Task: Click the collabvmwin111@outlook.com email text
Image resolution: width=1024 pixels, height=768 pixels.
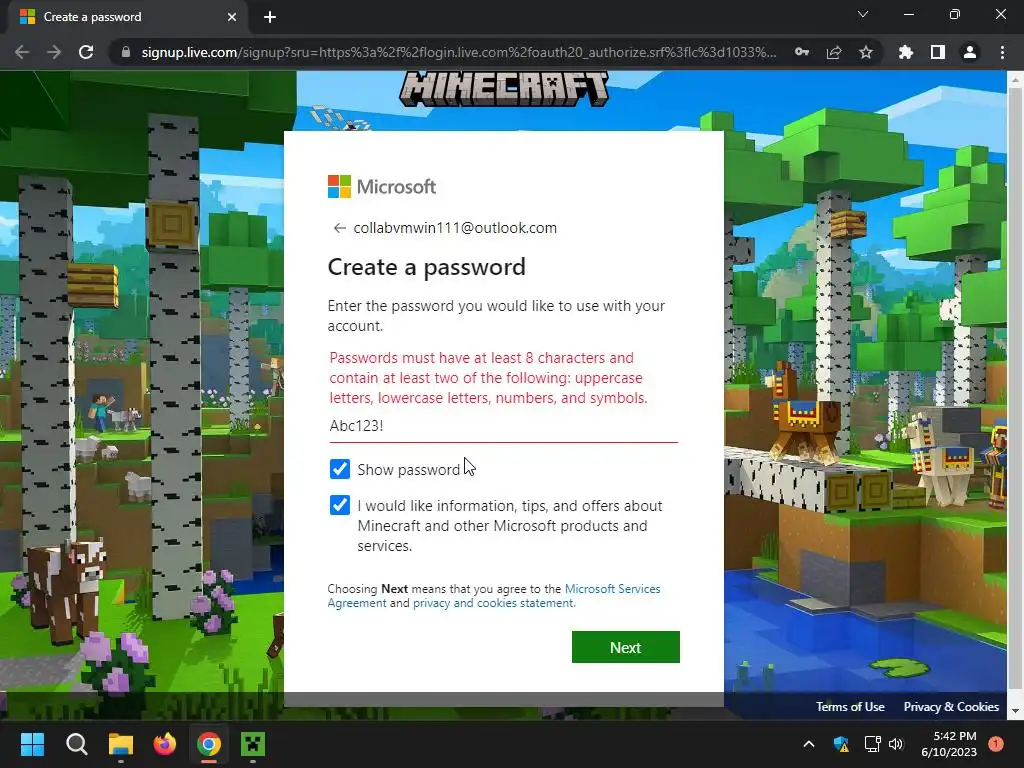Action: pos(455,228)
